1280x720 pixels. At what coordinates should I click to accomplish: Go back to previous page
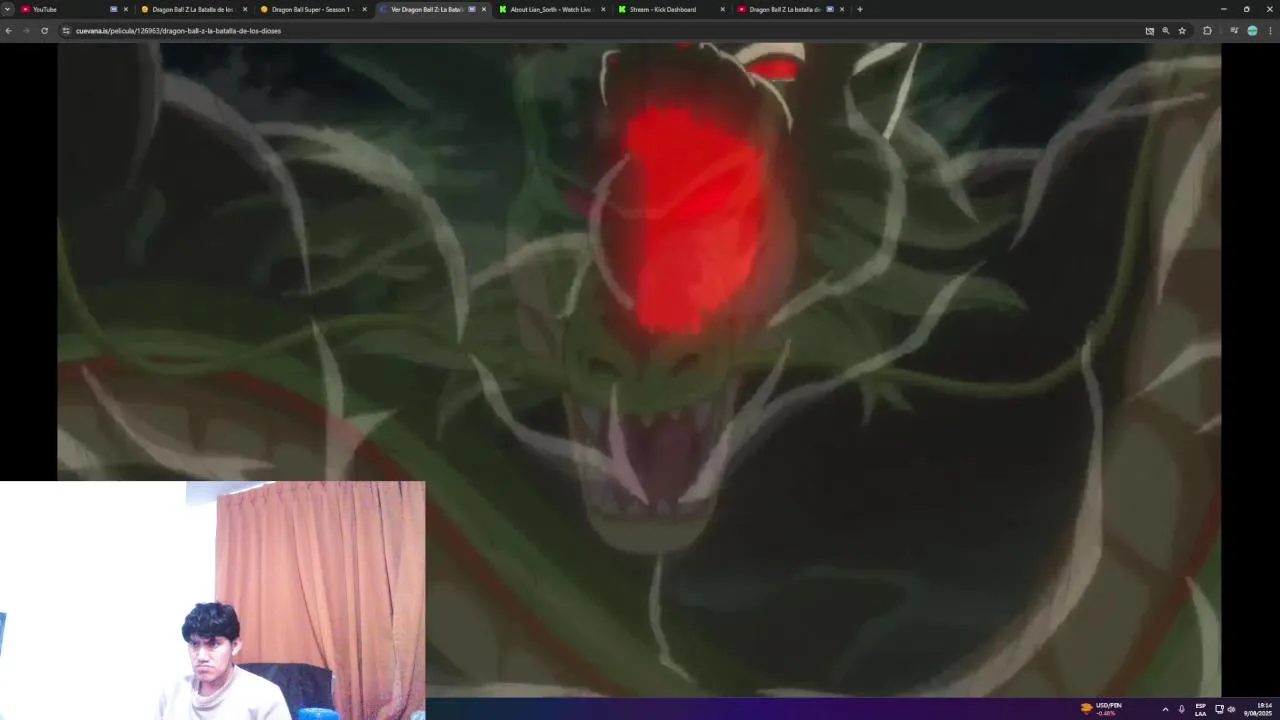(8, 31)
